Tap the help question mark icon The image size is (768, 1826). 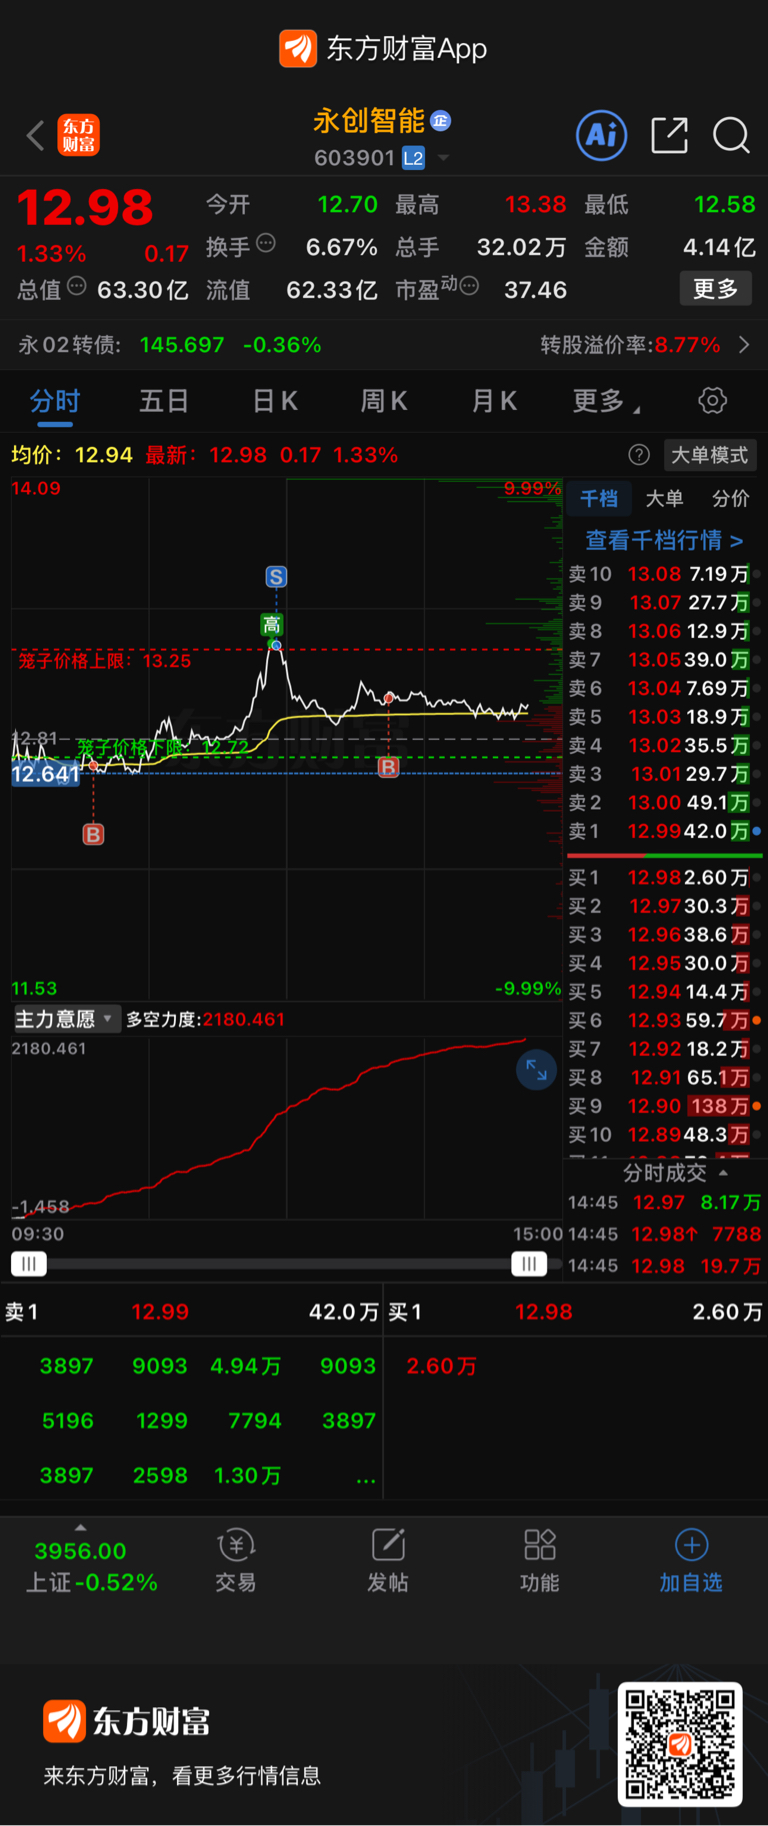click(x=639, y=455)
